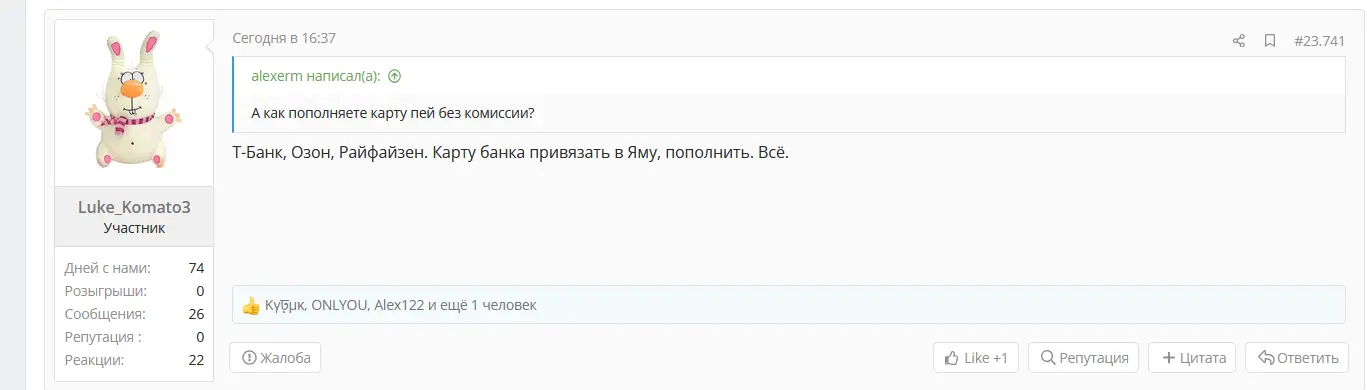Open the Реакции count 22
The image size is (1367, 390).
pyautogui.click(x=195, y=360)
